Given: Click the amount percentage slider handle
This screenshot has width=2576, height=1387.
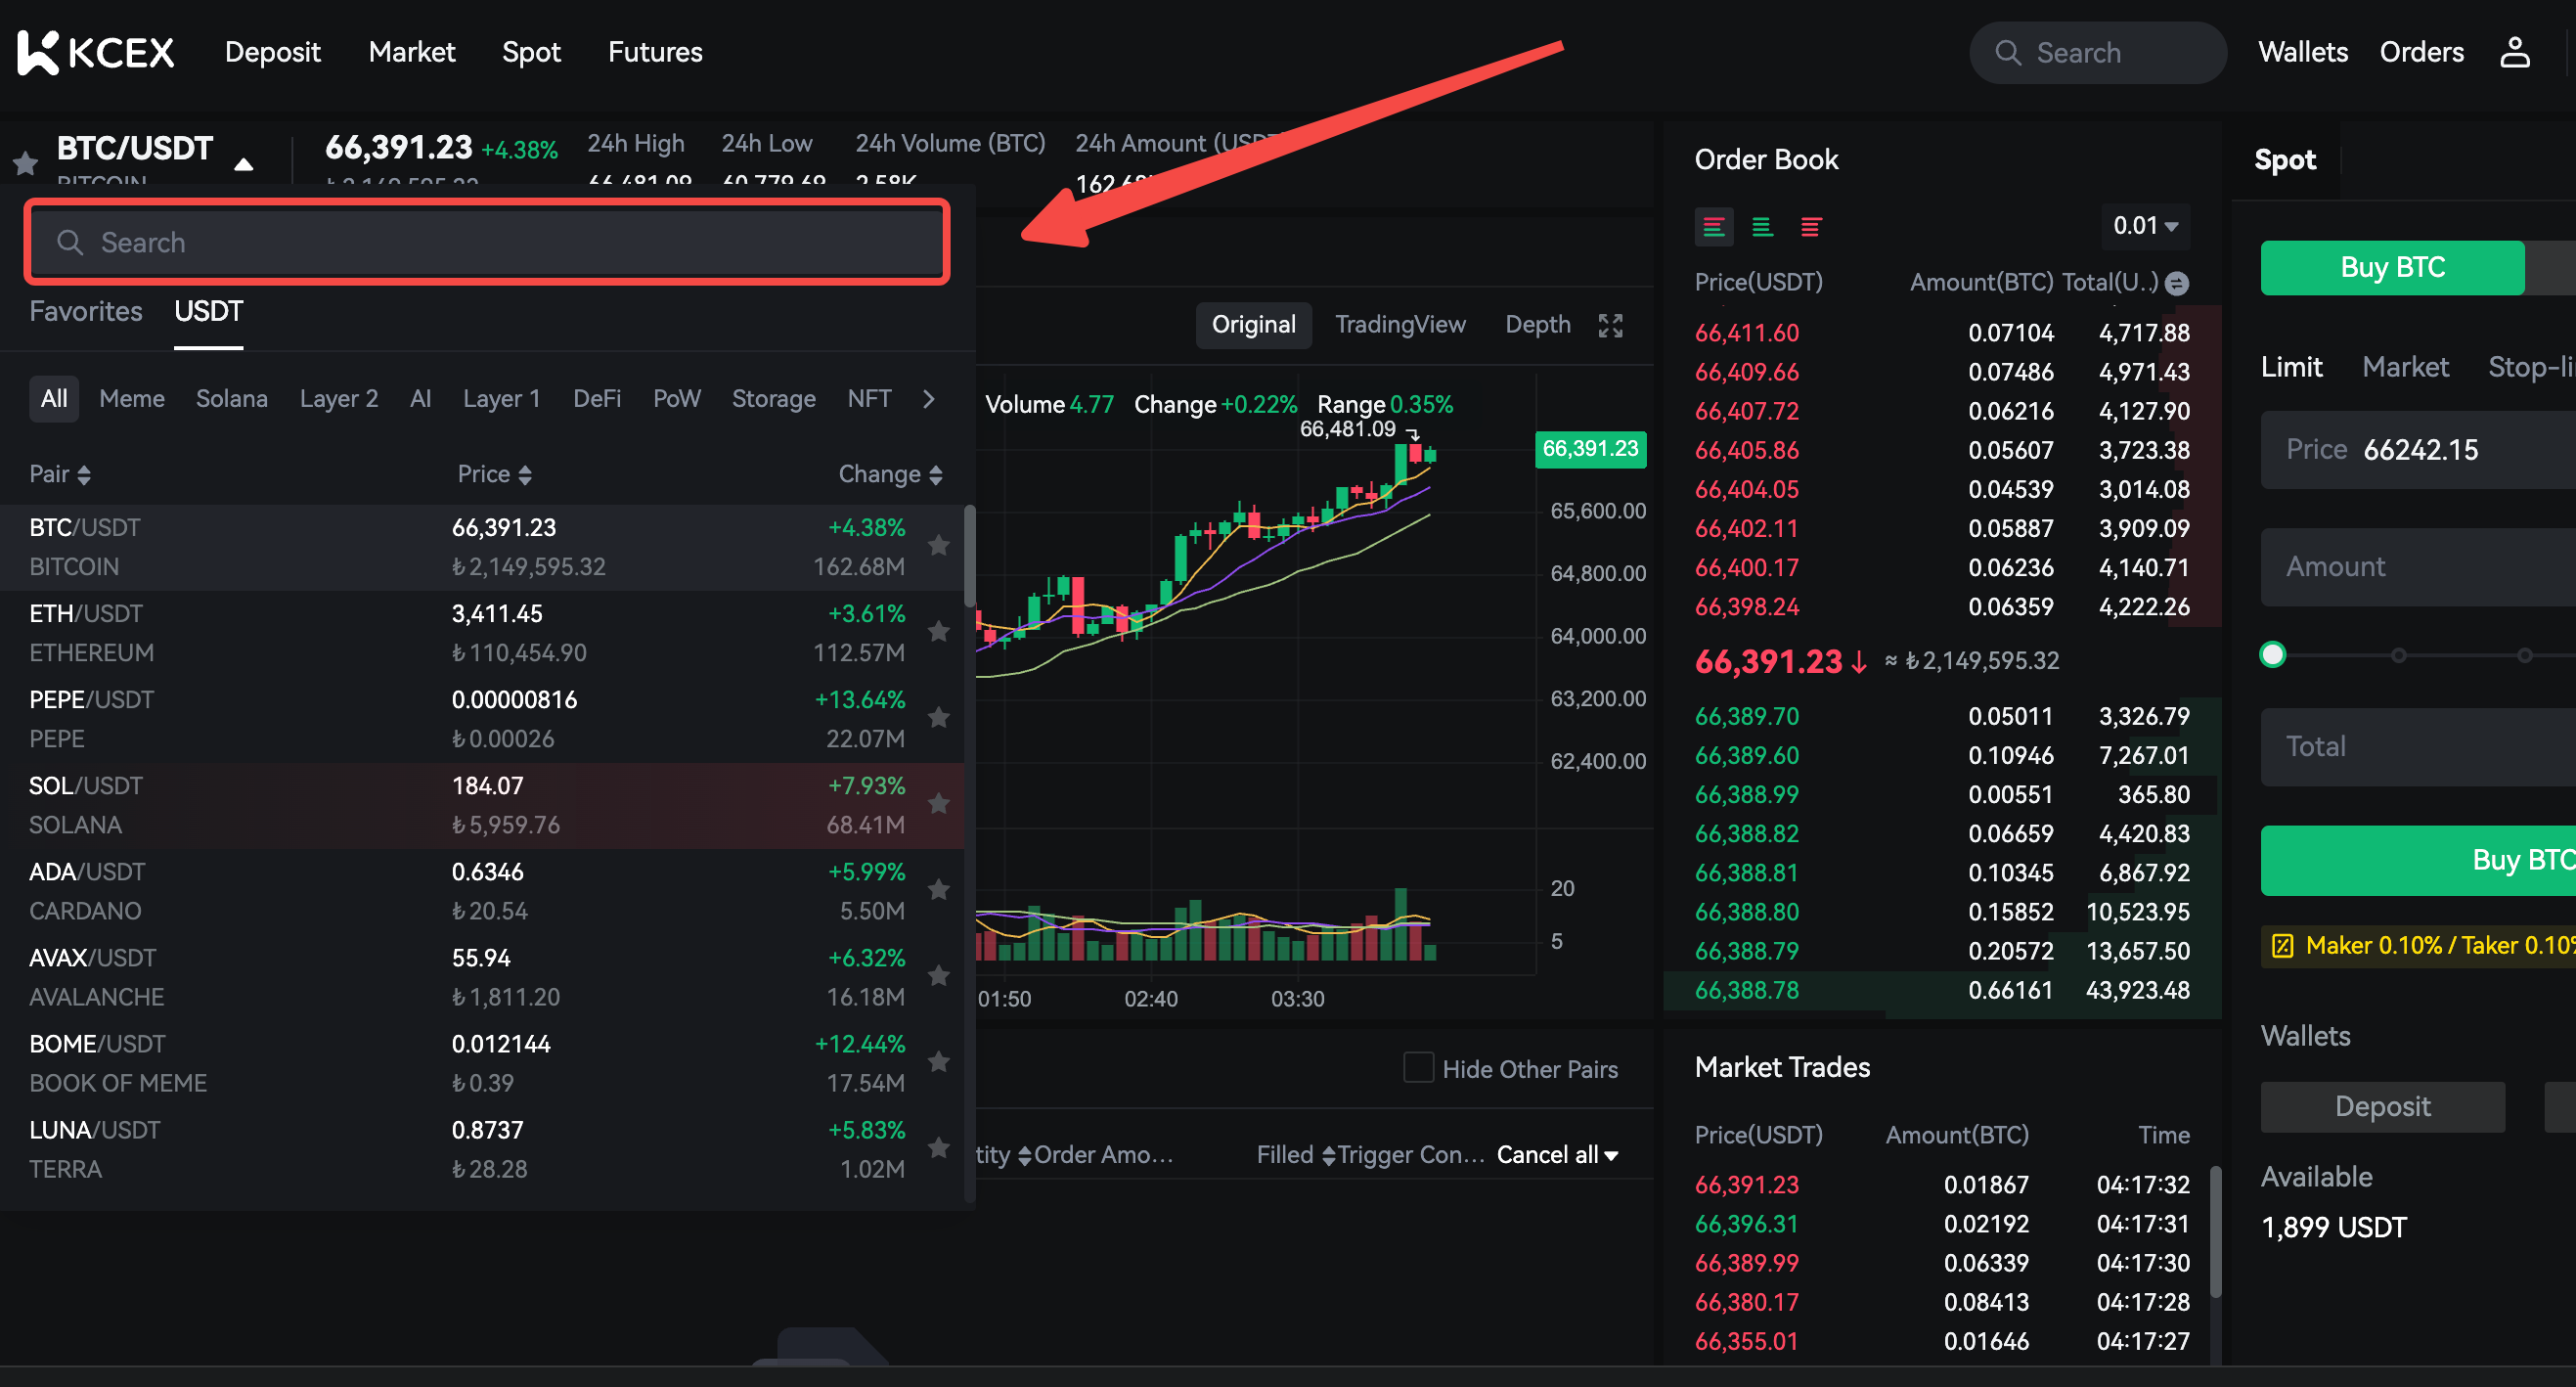Looking at the screenshot, I should tap(2272, 655).
